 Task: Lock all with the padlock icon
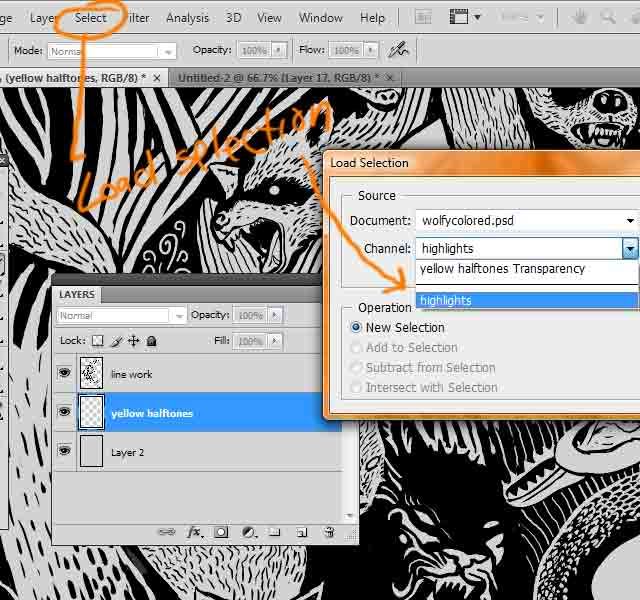tap(151, 341)
